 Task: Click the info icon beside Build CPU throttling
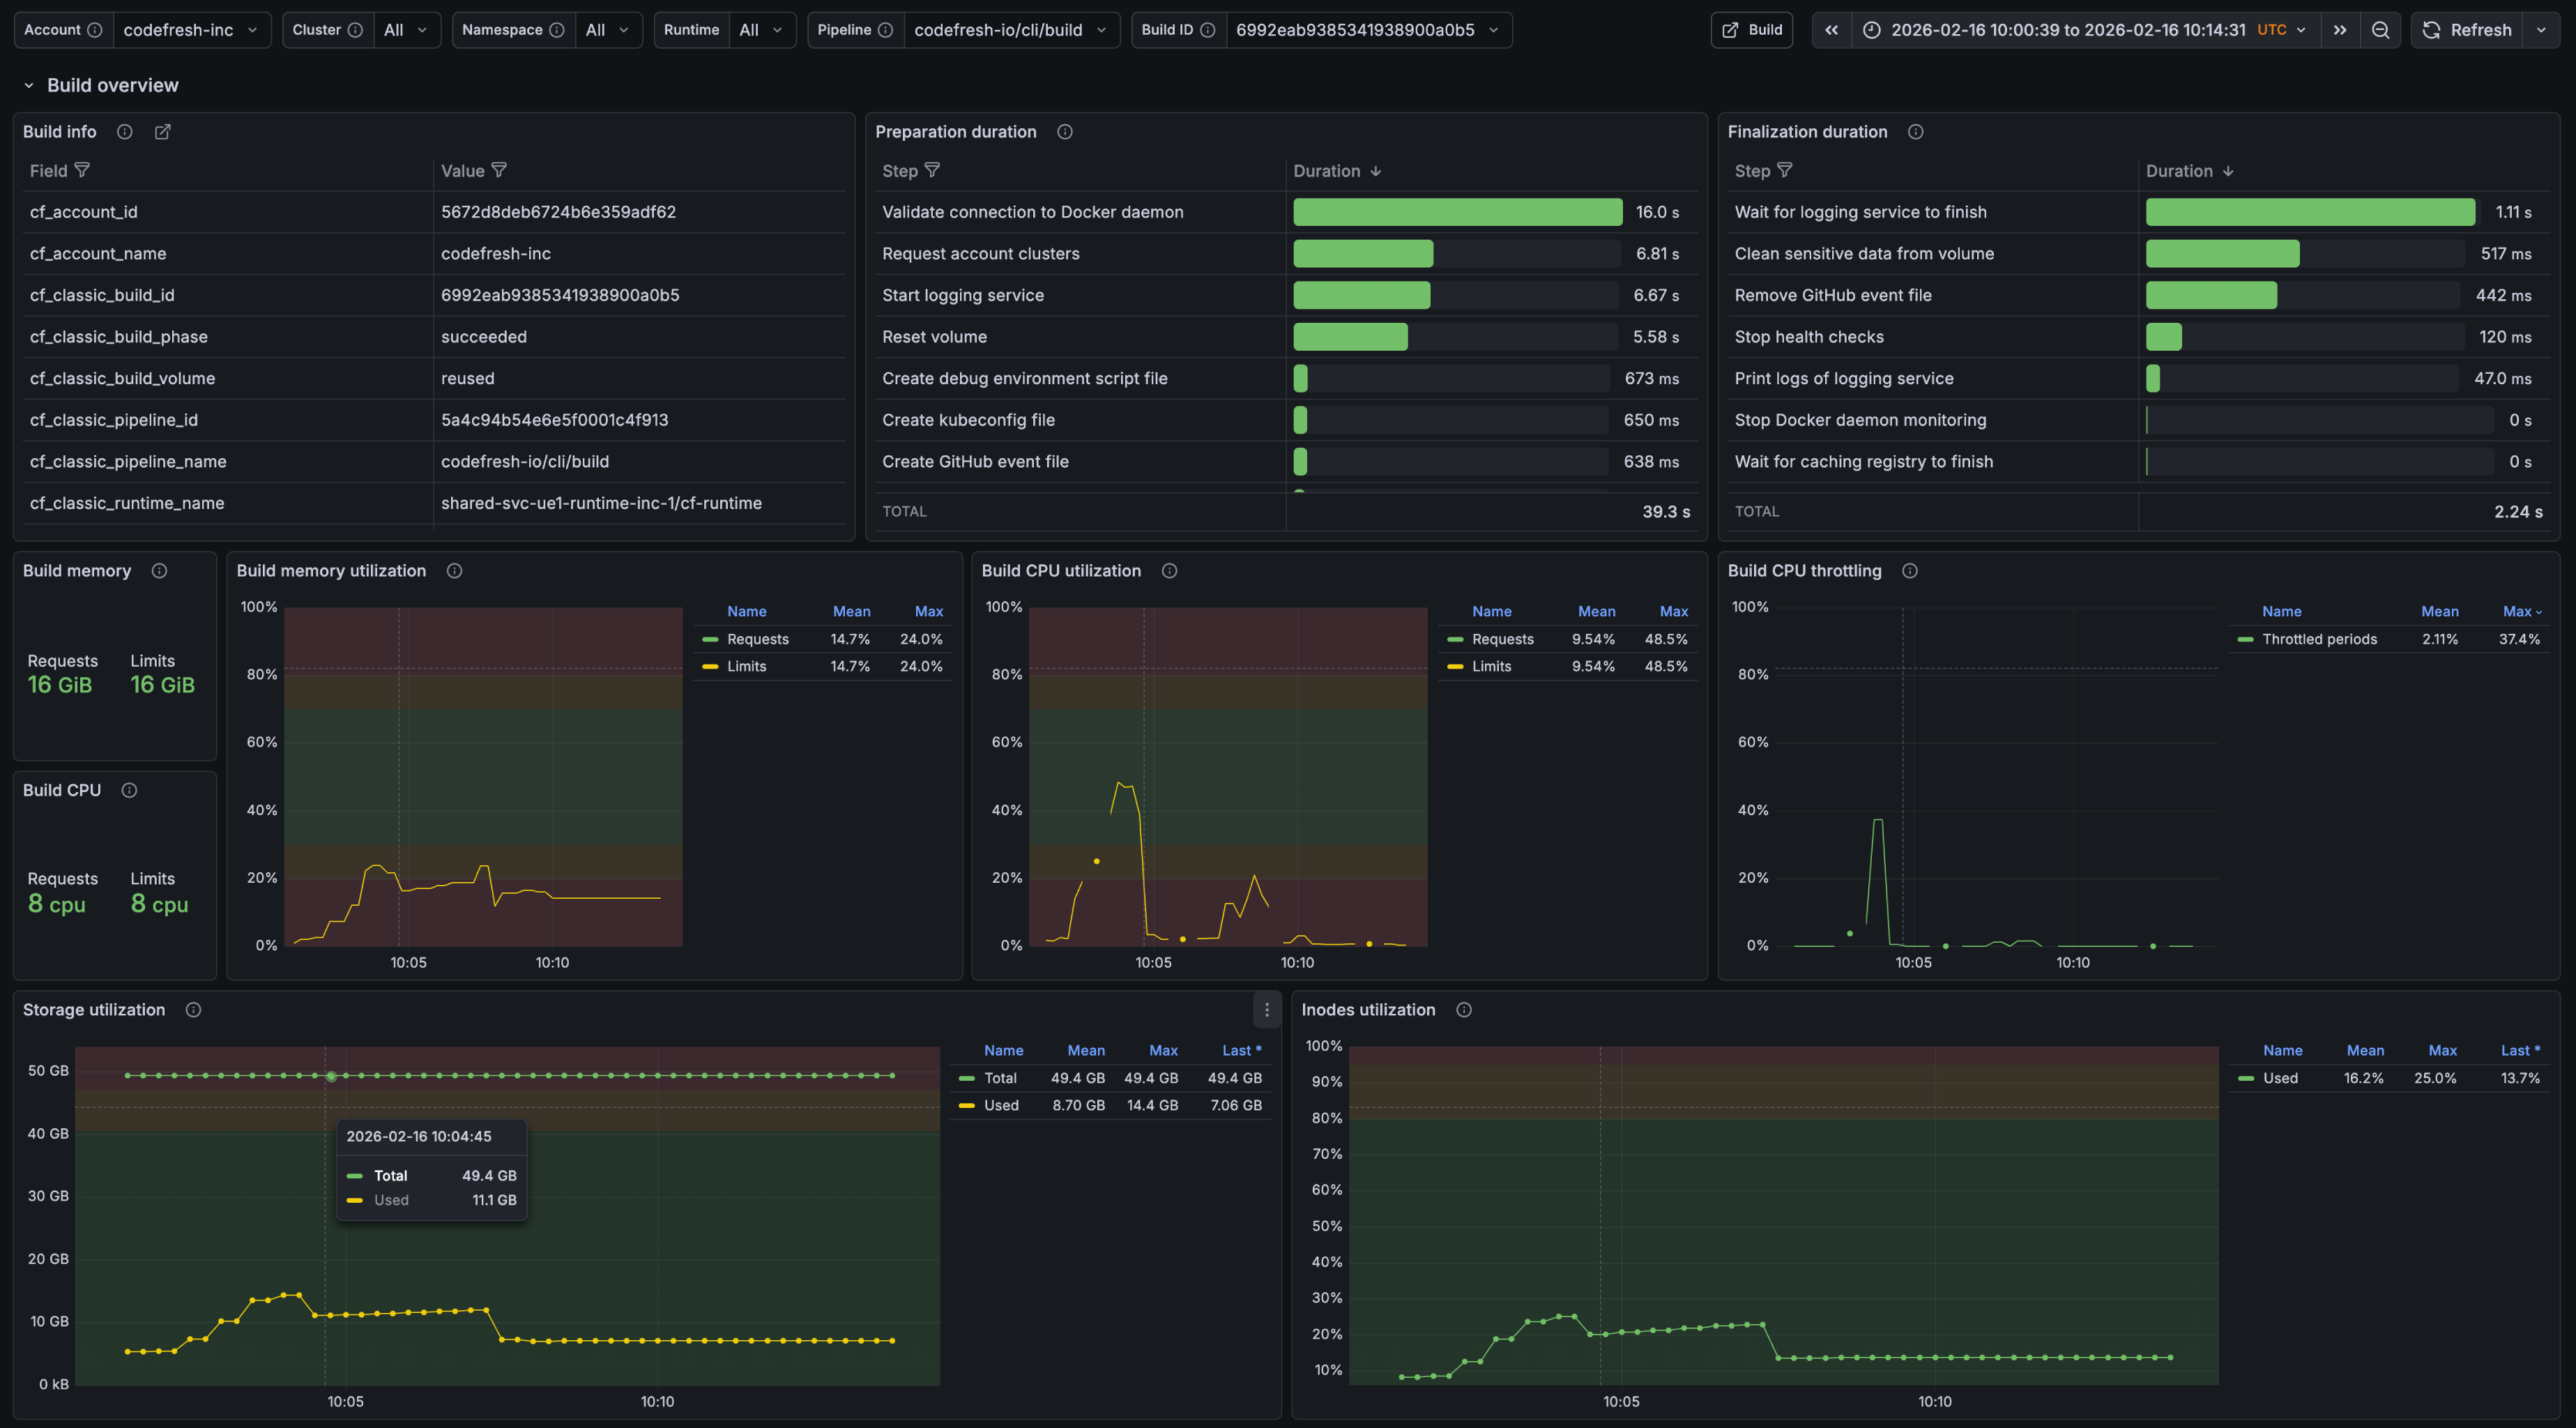[x=1909, y=571]
